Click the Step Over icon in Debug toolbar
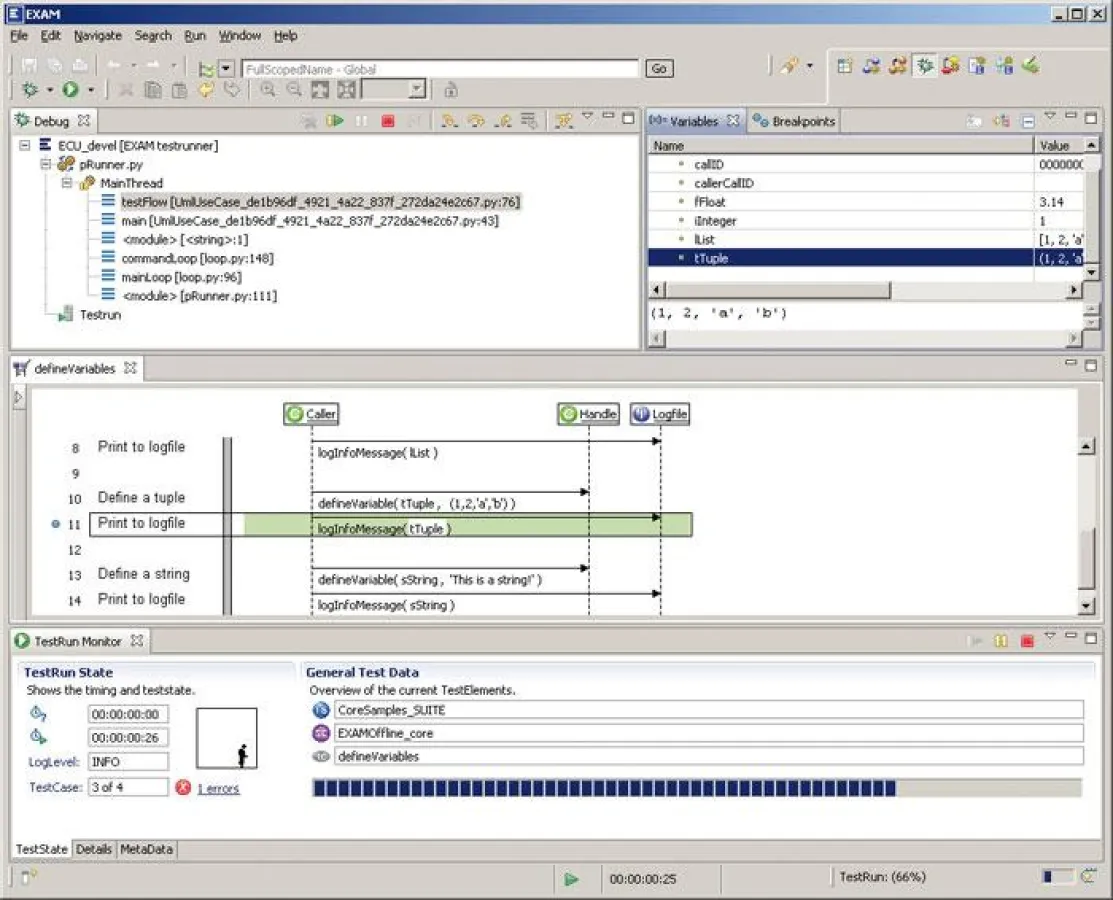Screen dimensions: 1113x900 click(476, 121)
